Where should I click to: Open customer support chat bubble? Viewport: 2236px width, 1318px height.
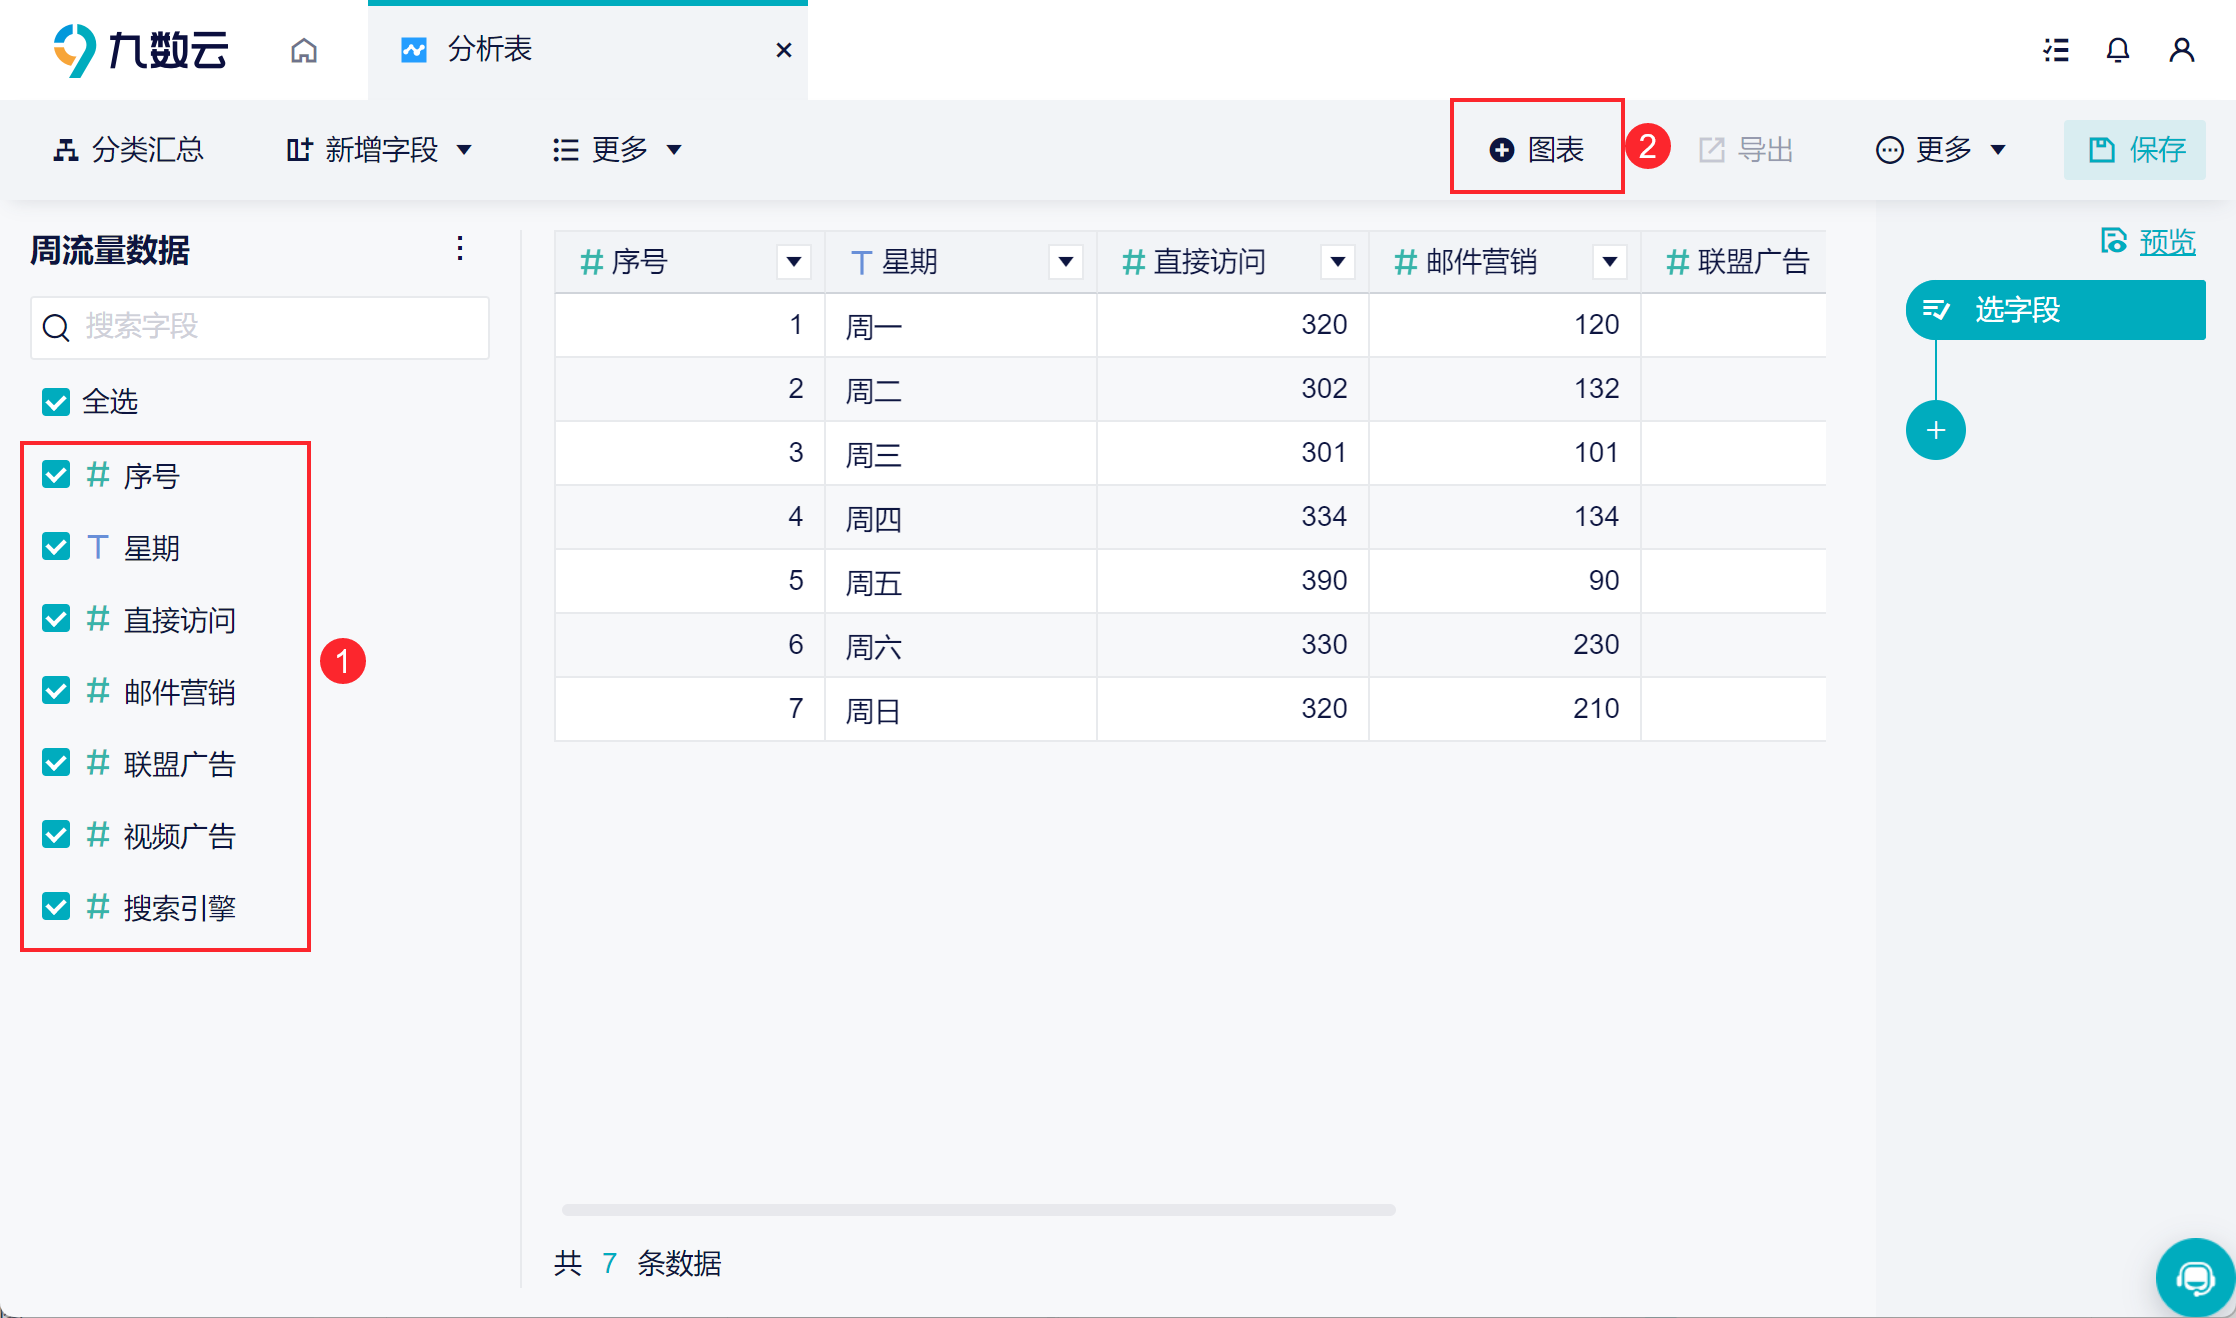[2195, 1277]
